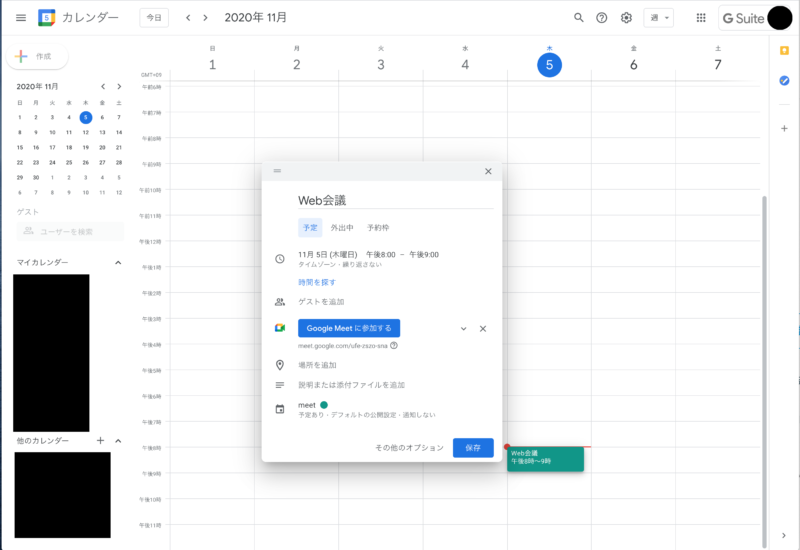The width and height of the screenshot is (800, 550).
Task: Open the calendar search icon
Action: coord(579,18)
